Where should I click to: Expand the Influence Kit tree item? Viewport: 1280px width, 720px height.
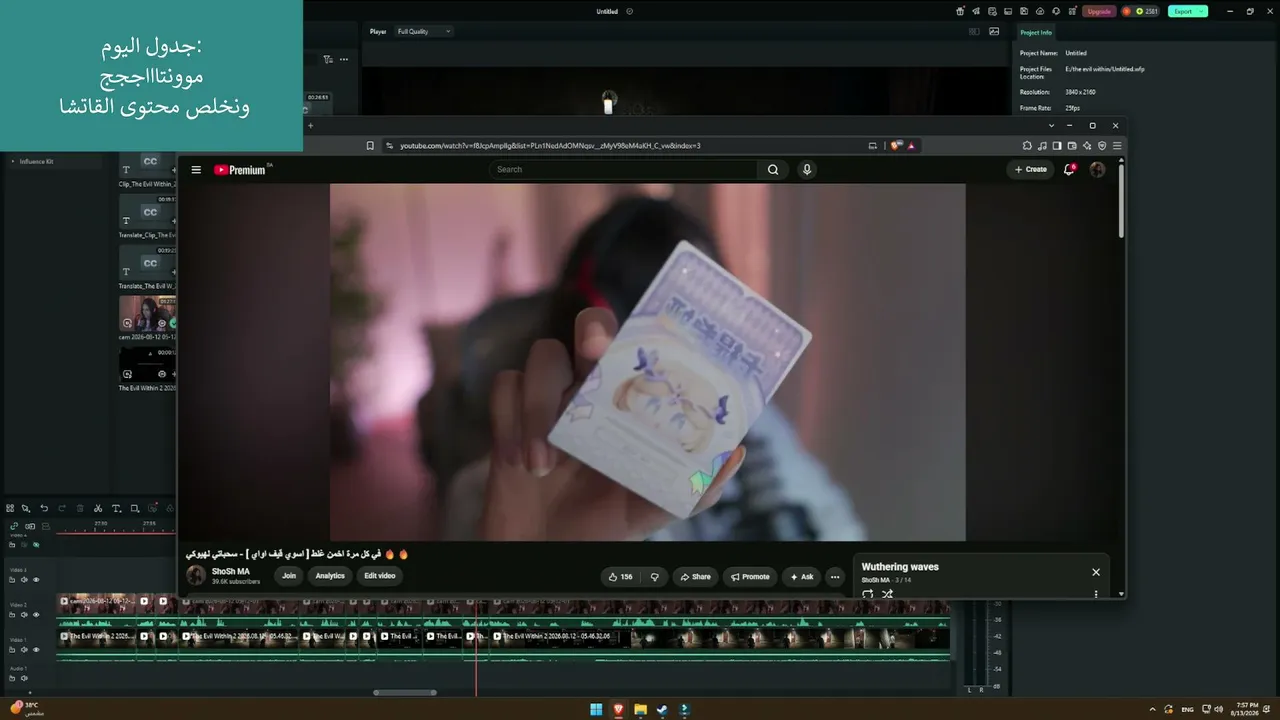13,161
